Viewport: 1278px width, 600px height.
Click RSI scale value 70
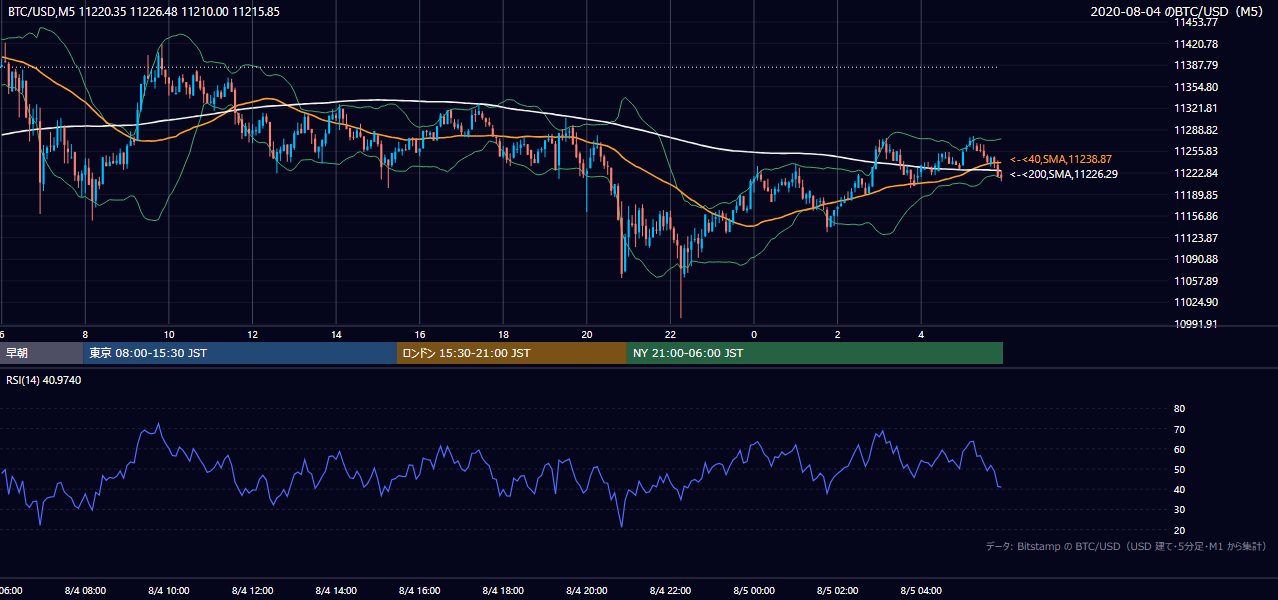tap(1180, 429)
